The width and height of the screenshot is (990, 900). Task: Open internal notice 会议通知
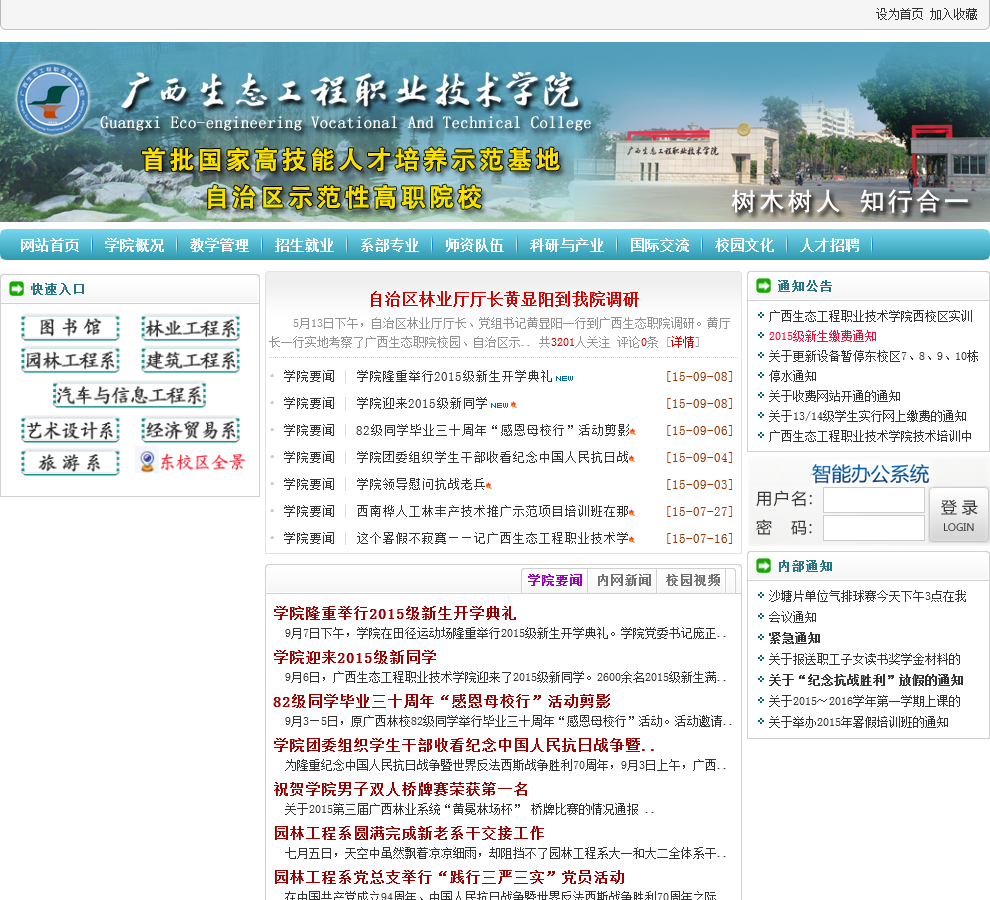click(x=792, y=617)
